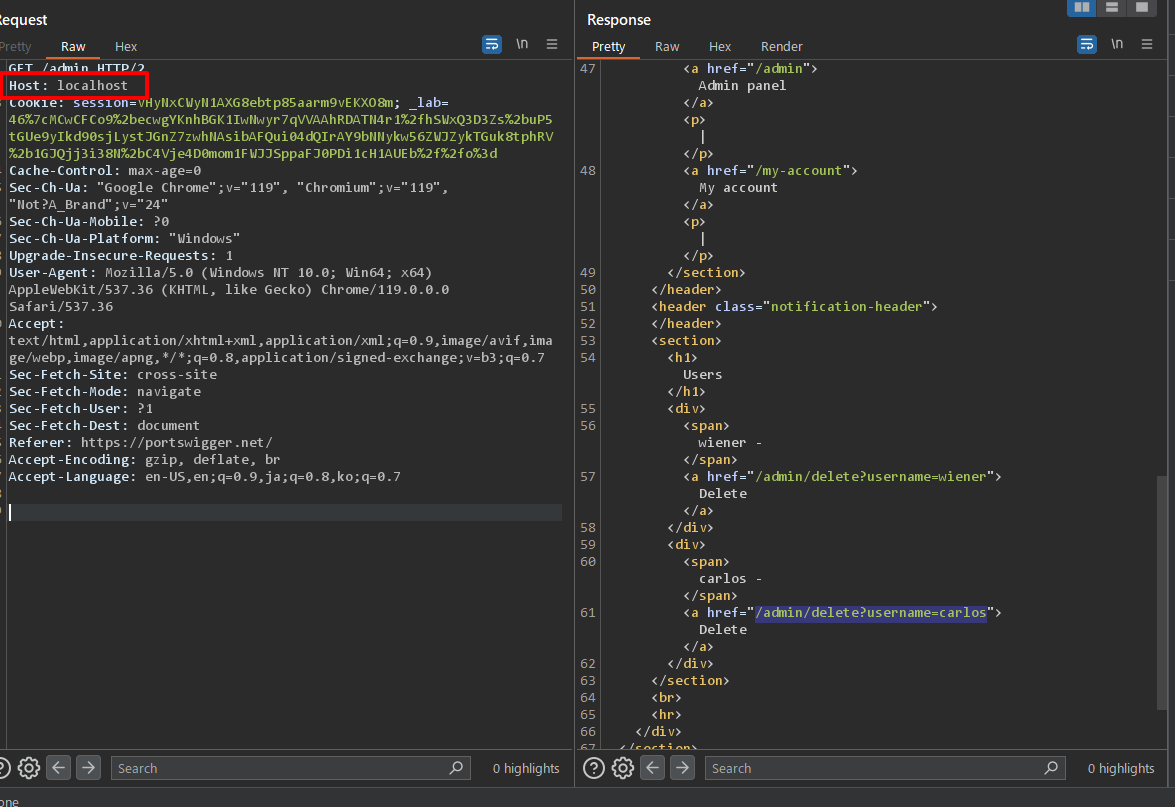Toggle word wrap in the Response viewer
The width and height of the screenshot is (1175, 807).
point(1087,45)
